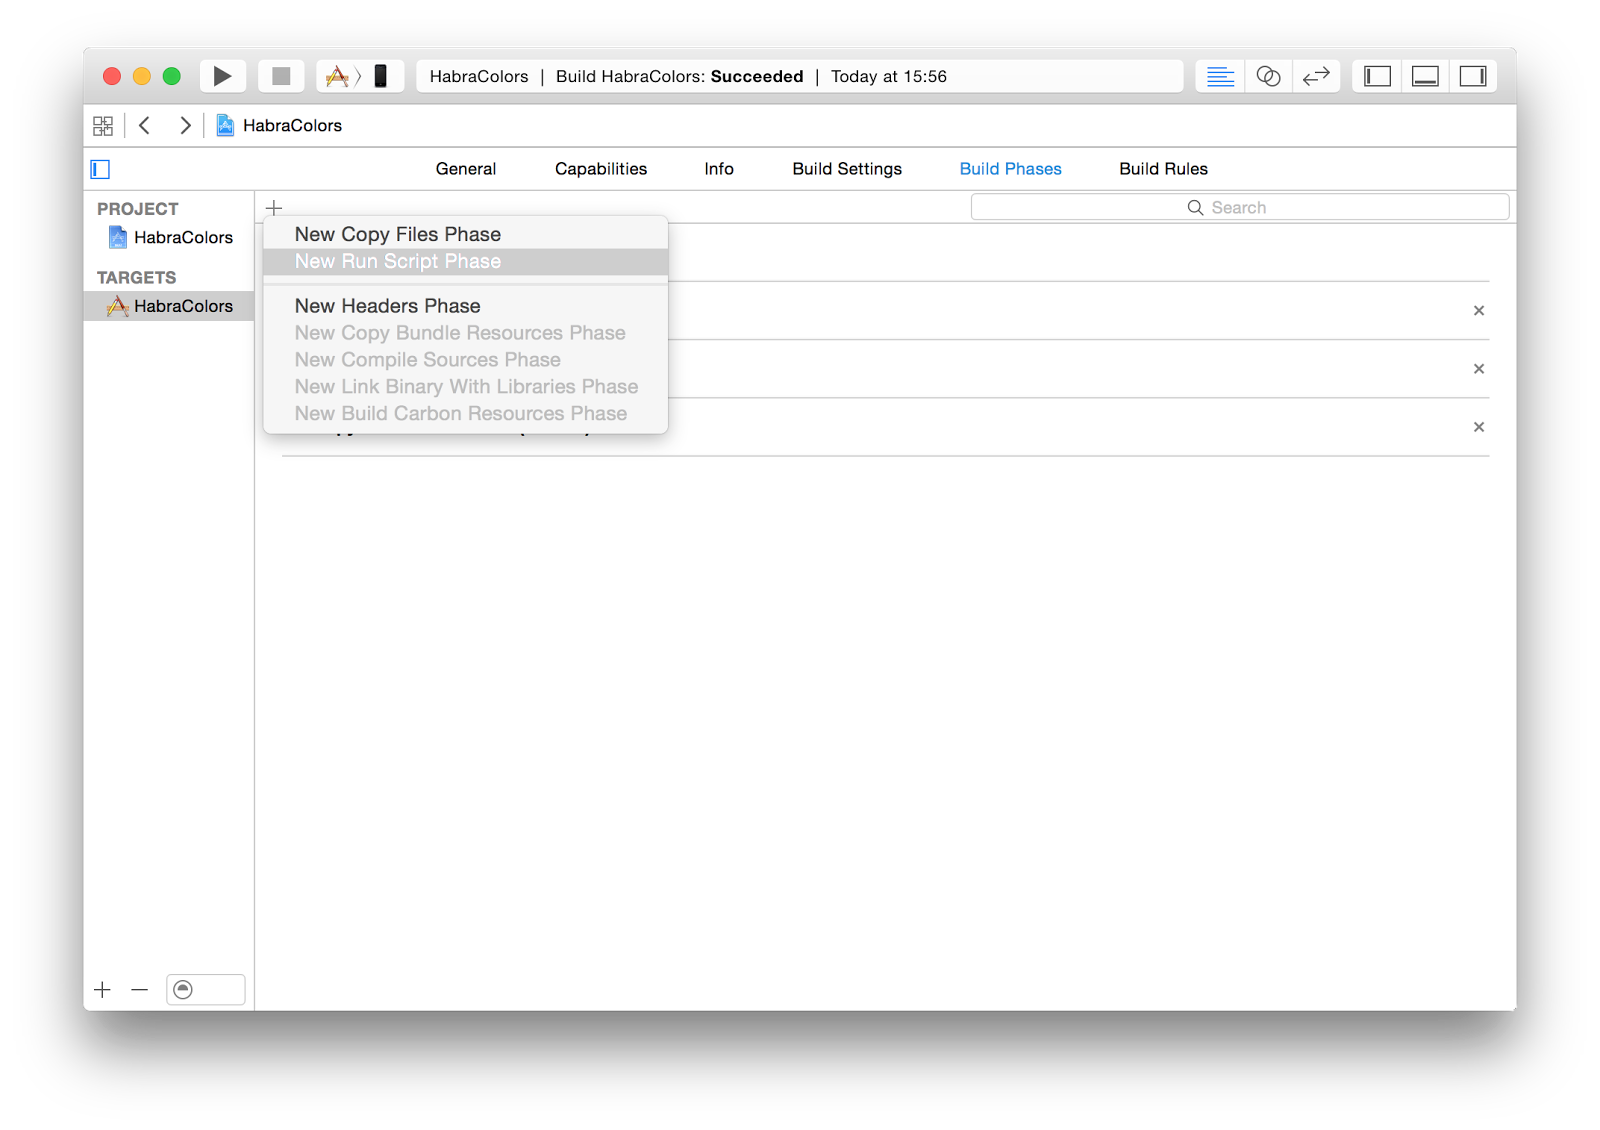1600x1130 pixels.
Task: Choose the iPhone device destination
Action: coord(381,76)
